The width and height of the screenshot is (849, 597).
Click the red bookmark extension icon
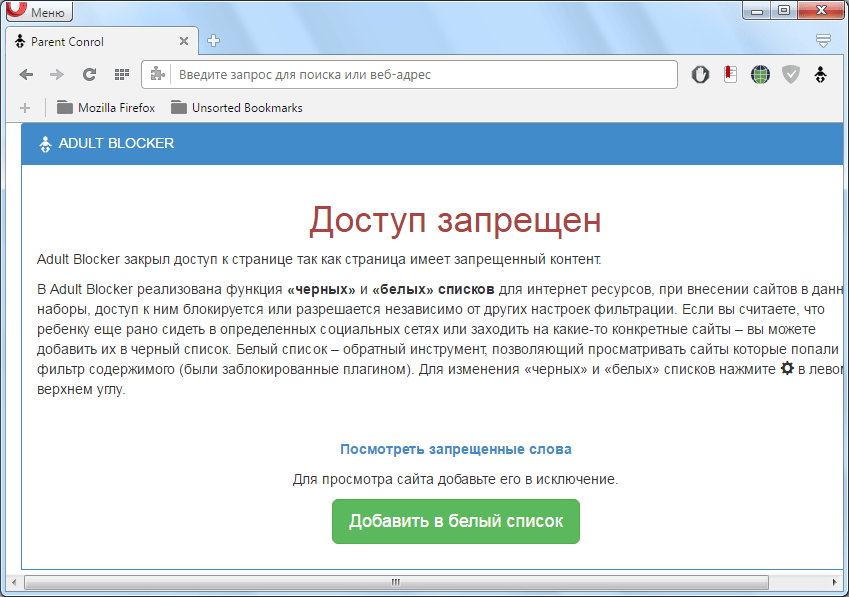click(x=731, y=75)
